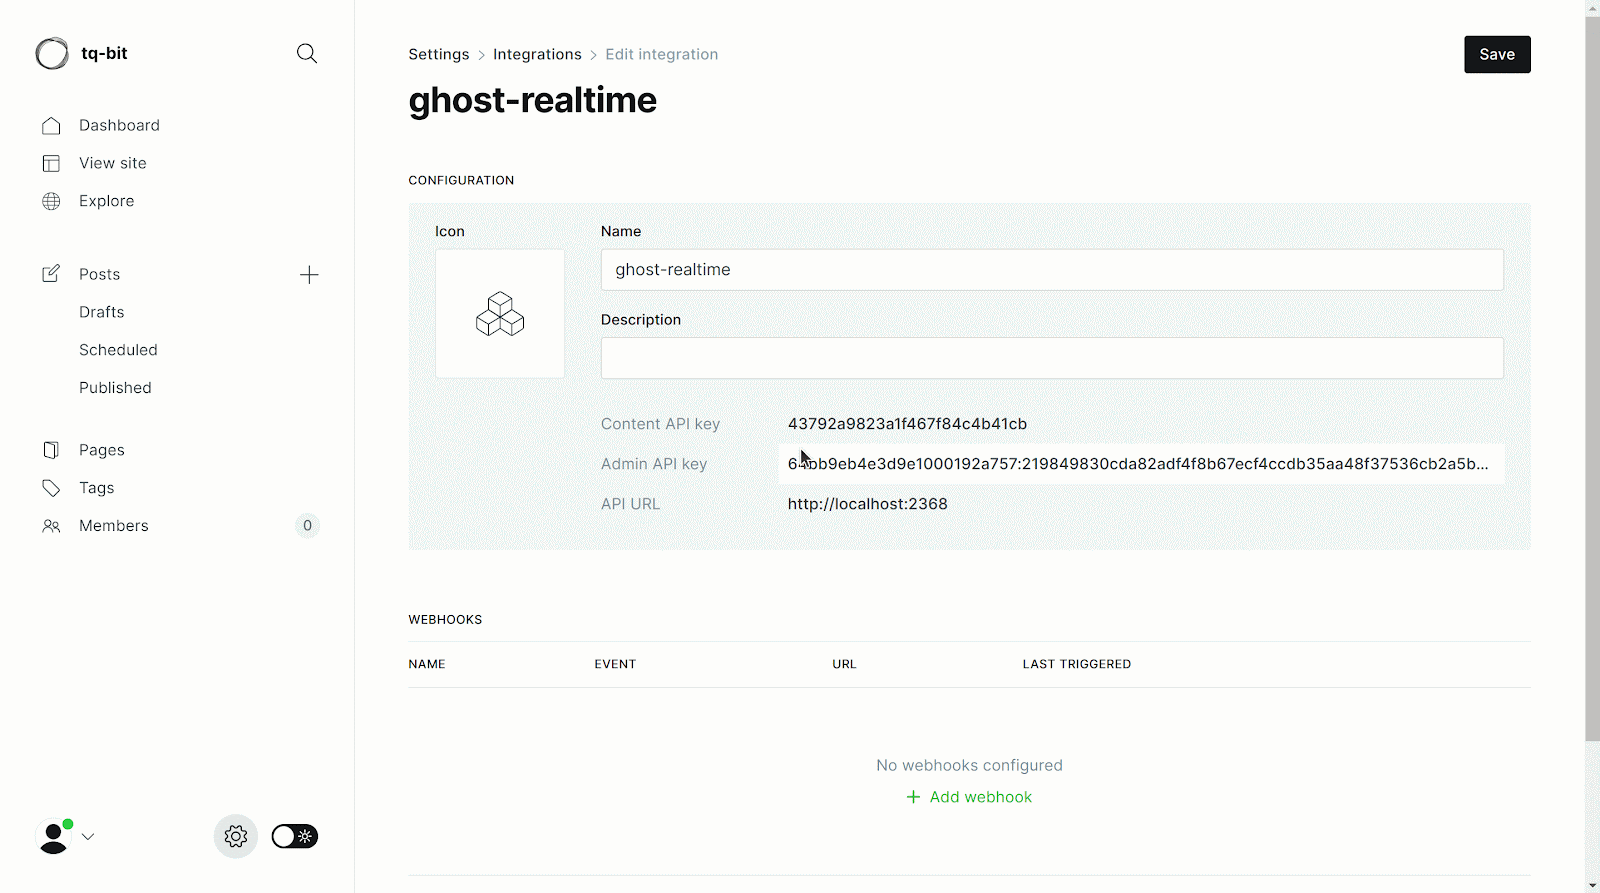The height and width of the screenshot is (893, 1600).
Task: Go to Drafts in sidebar
Action: point(102,312)
